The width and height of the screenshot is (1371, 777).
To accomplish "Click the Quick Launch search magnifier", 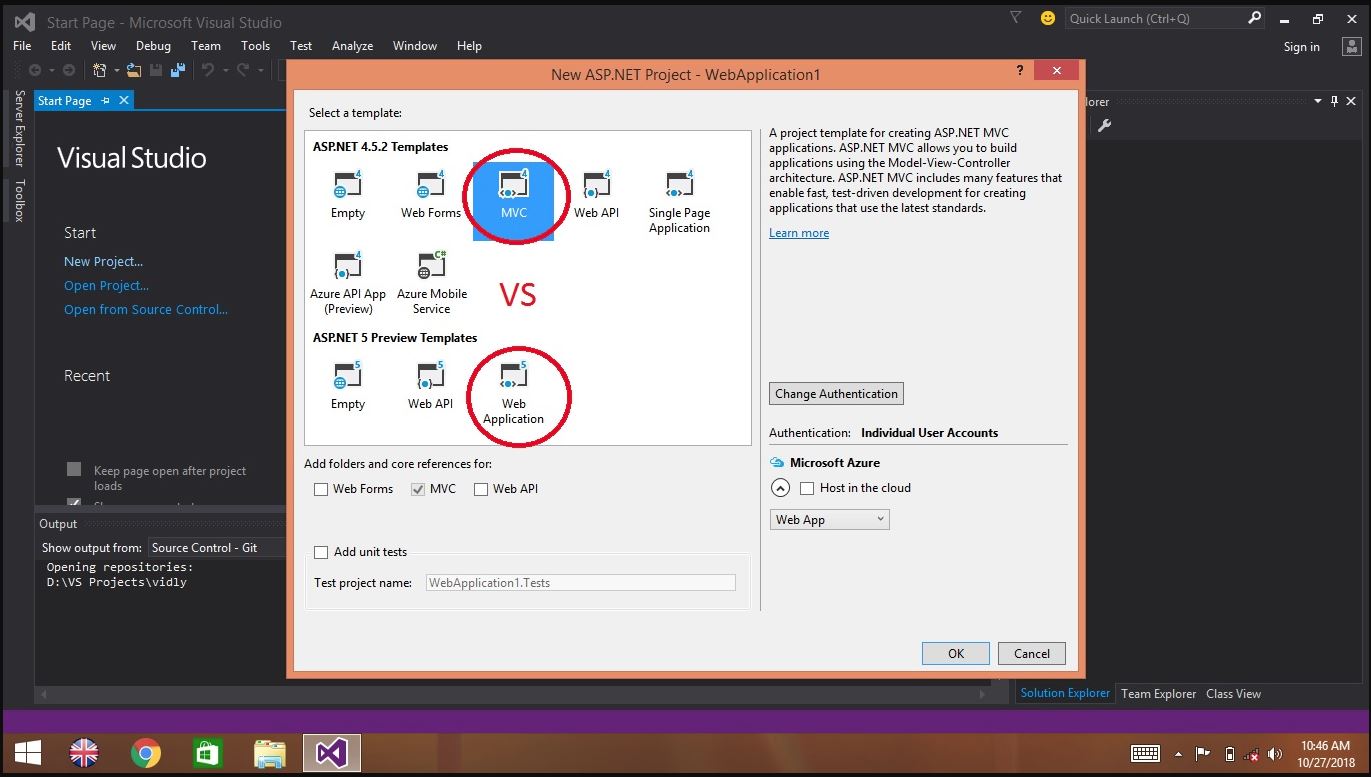I will (1255, 18).
